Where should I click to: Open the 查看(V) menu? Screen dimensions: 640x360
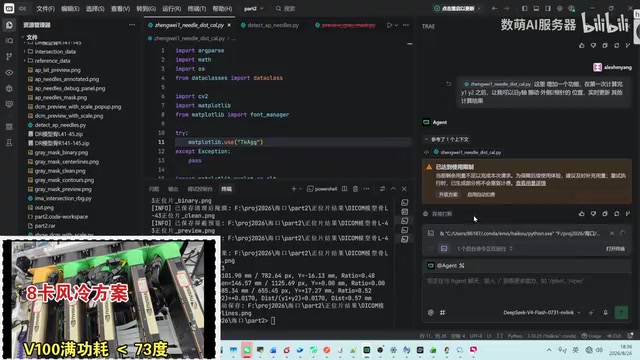(x=120, y=9)
